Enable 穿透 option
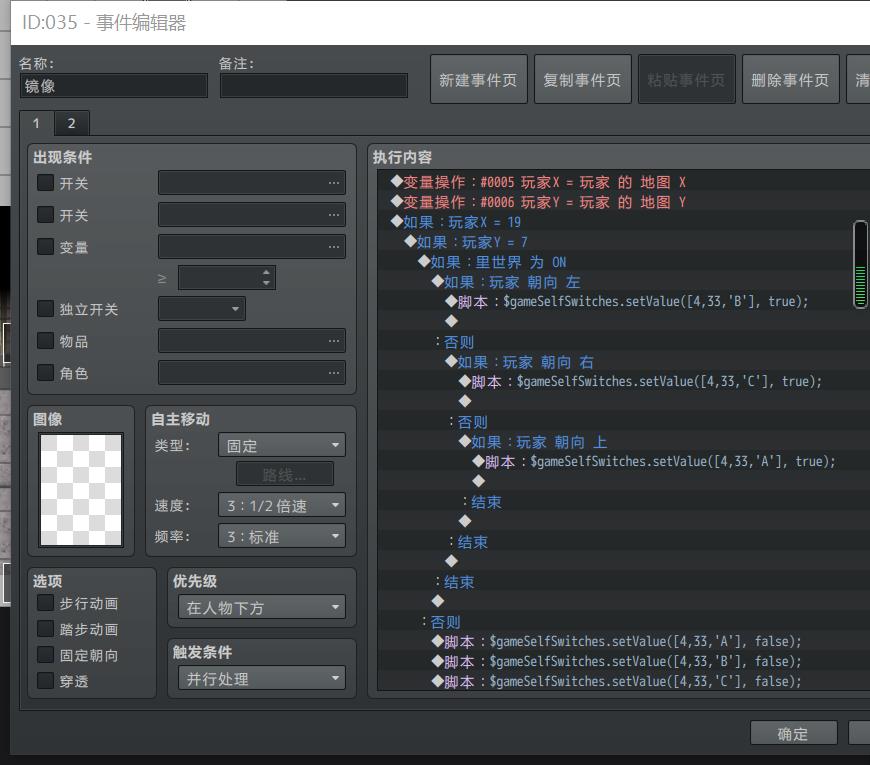 tap(45, 680)
